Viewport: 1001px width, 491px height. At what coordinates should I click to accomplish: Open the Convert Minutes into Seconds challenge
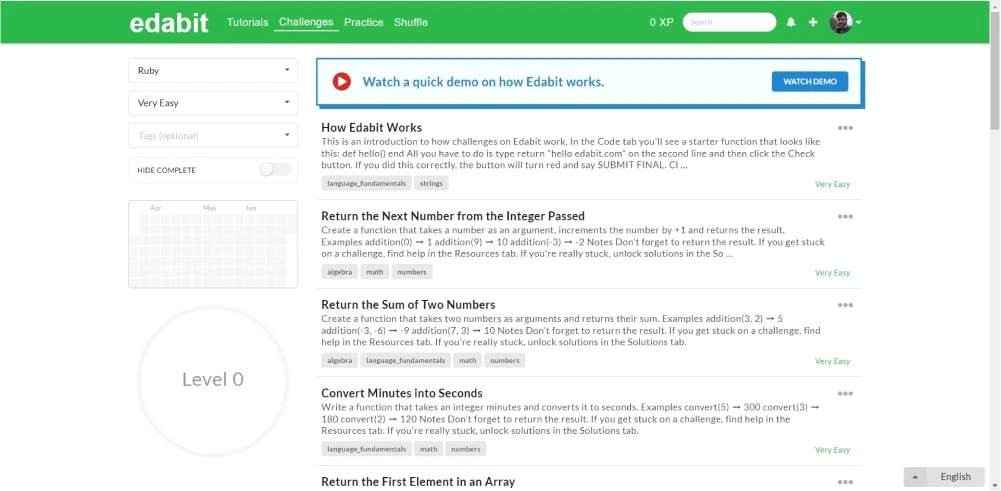click(x=401, y=393)
